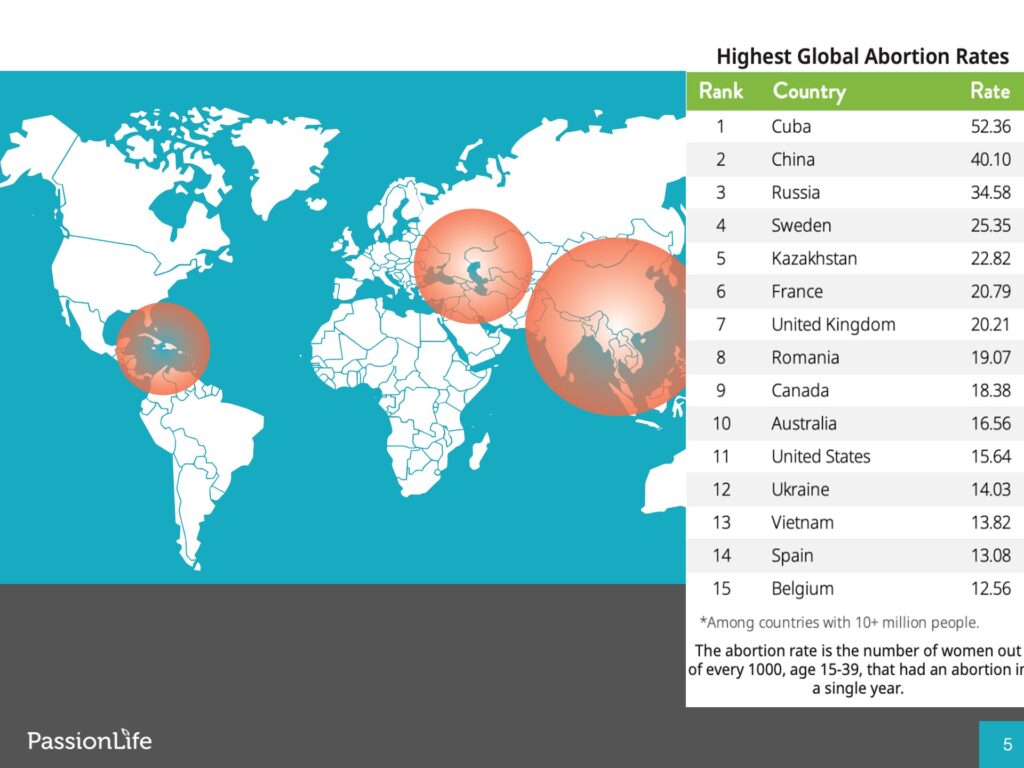Select the Romania country name

[805, 357]
